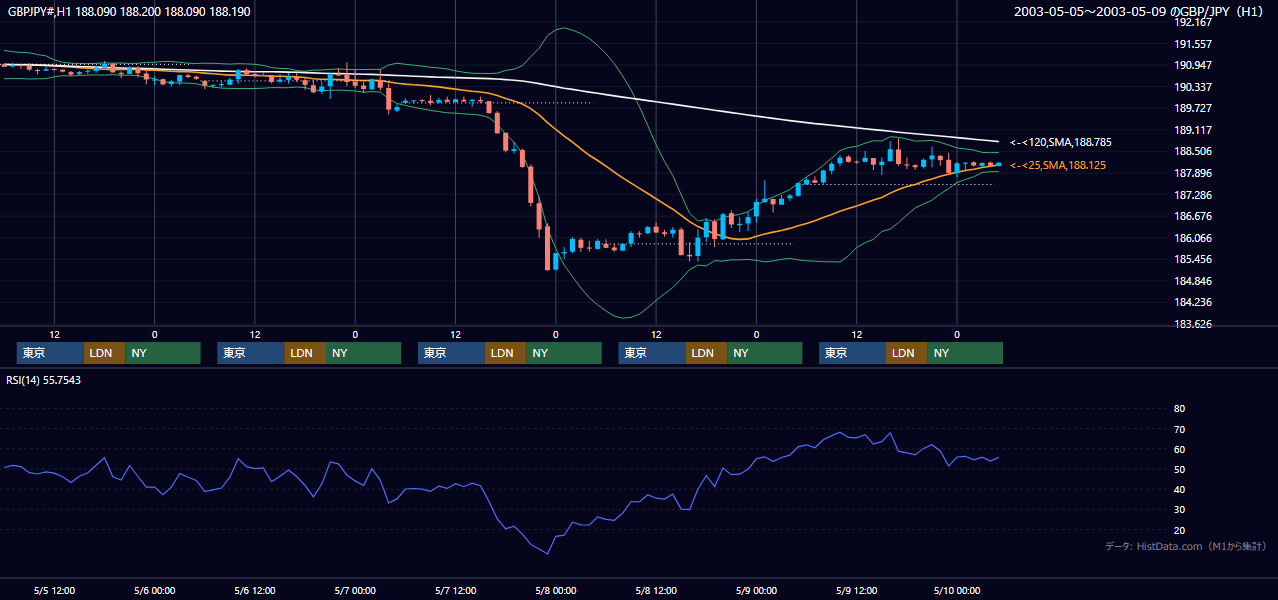Click price axis label 190.947
Viewport: 1278px width, 600px height.
click(1193, 65)
